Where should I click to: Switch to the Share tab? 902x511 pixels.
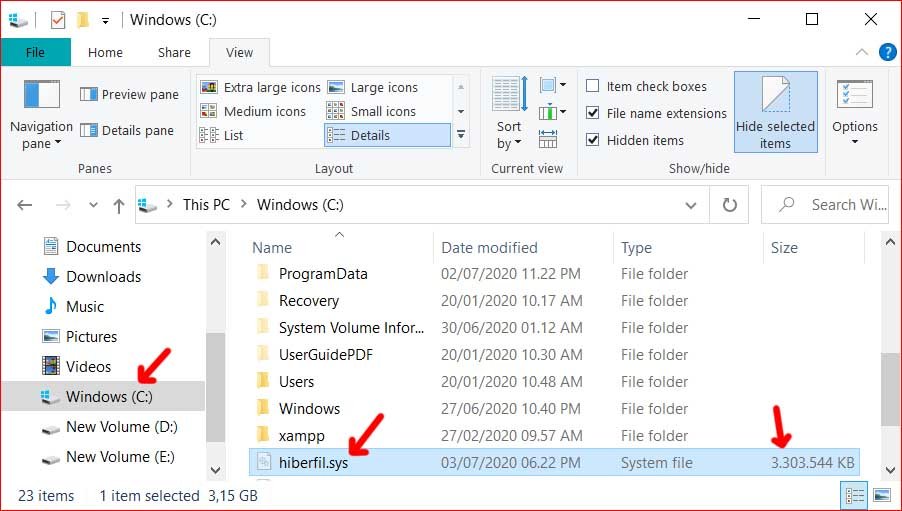click(x=174, y=52)
